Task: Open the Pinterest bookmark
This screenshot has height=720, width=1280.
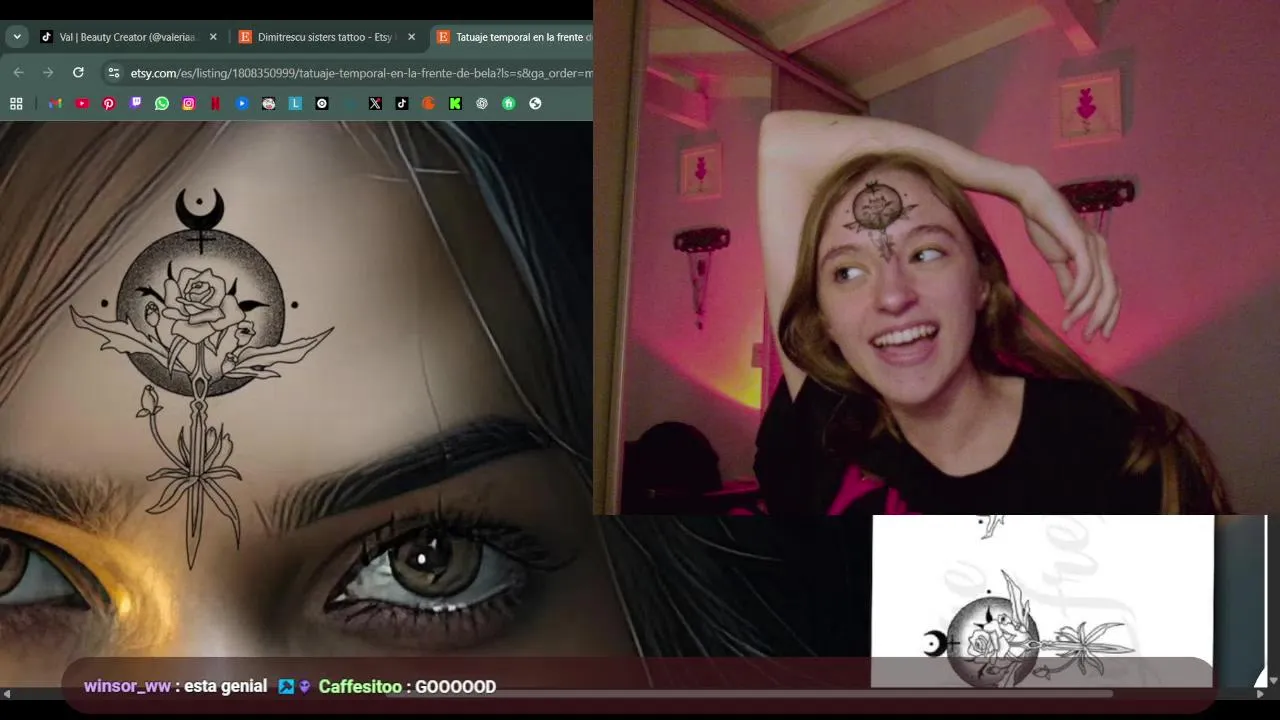Action: 109,103
